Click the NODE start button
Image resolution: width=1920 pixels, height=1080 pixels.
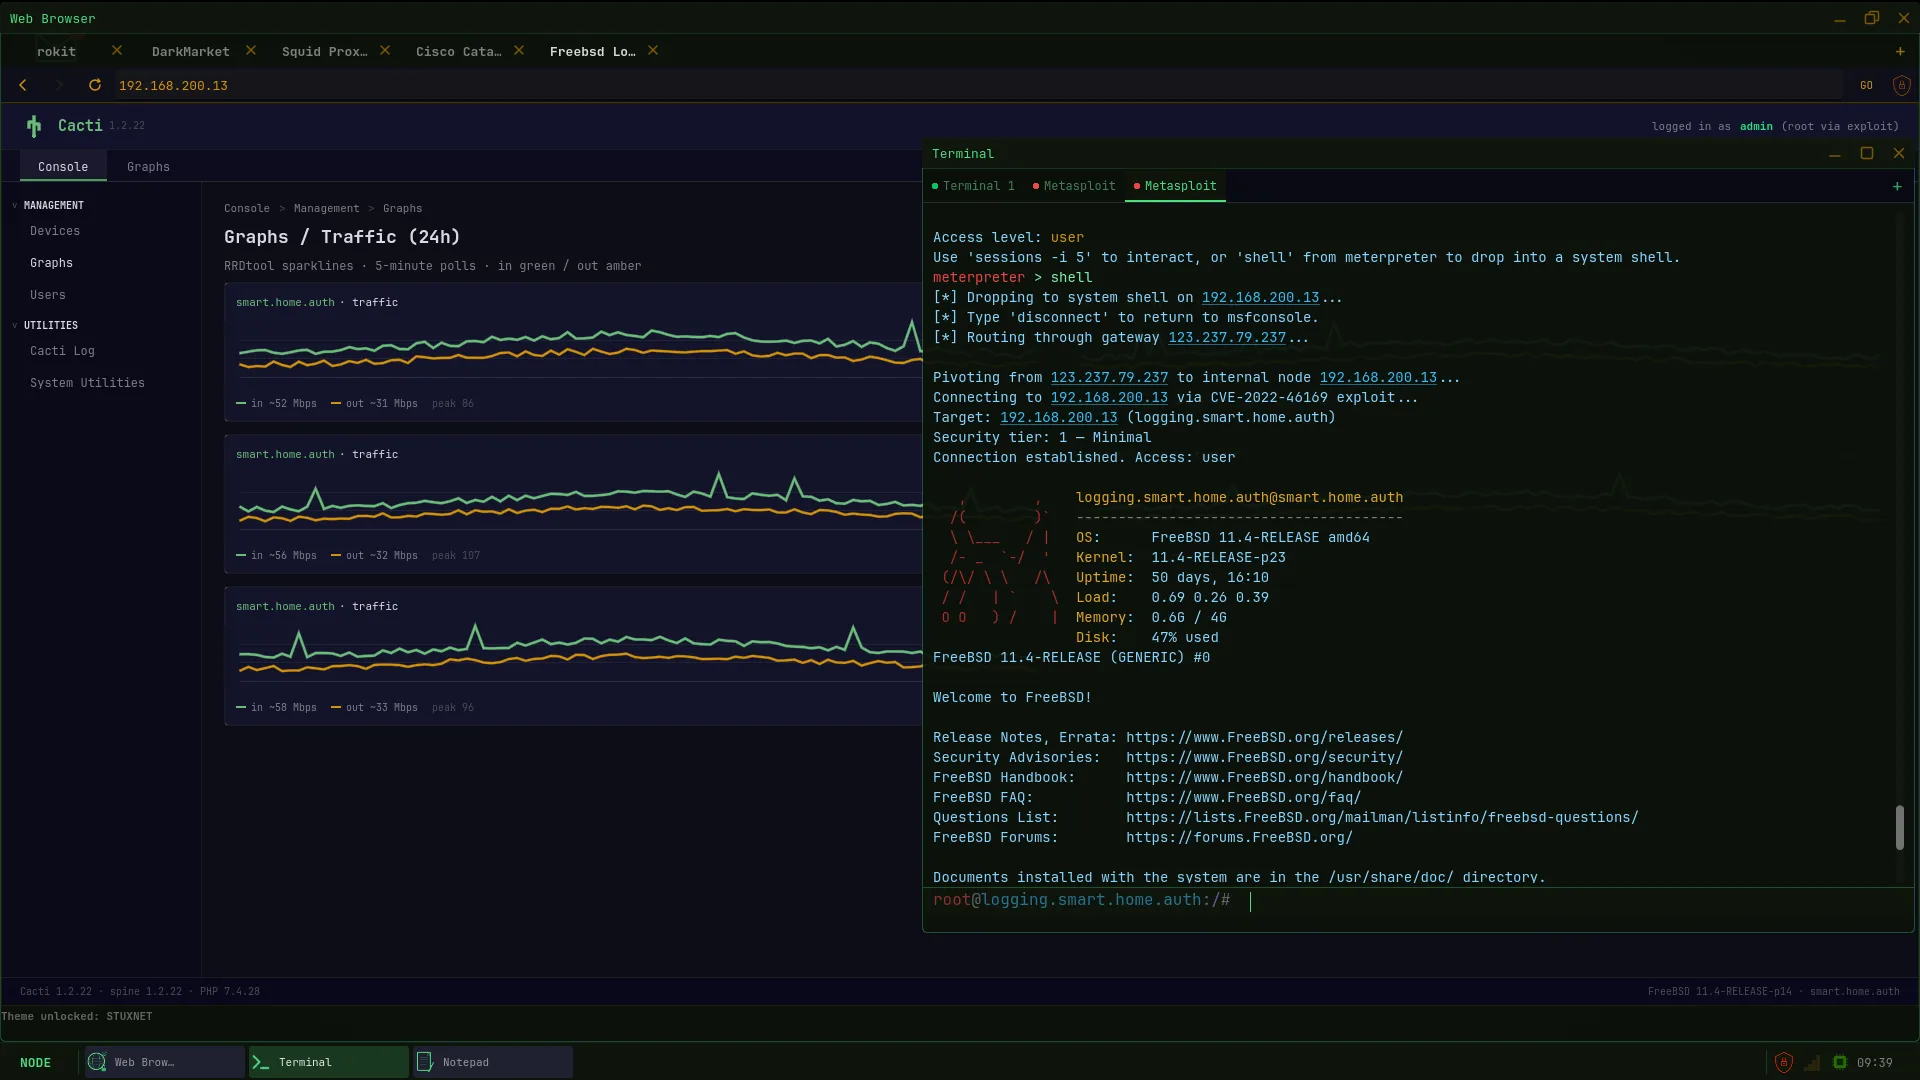coord(35,1062)
